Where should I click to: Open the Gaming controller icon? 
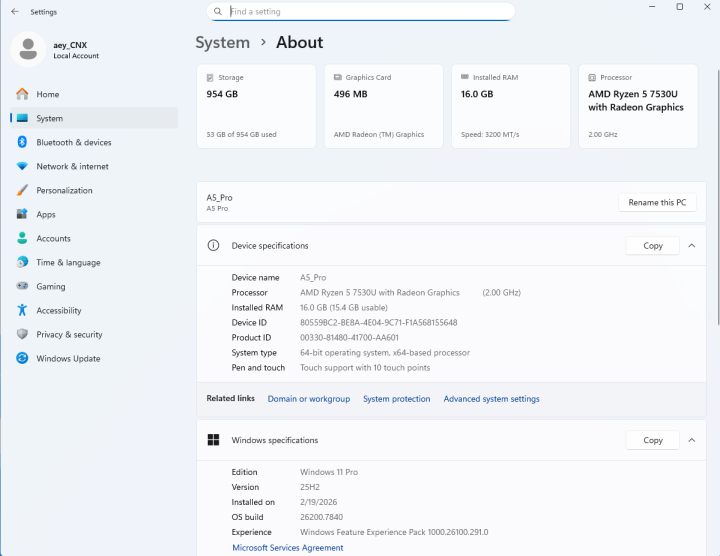22,286
